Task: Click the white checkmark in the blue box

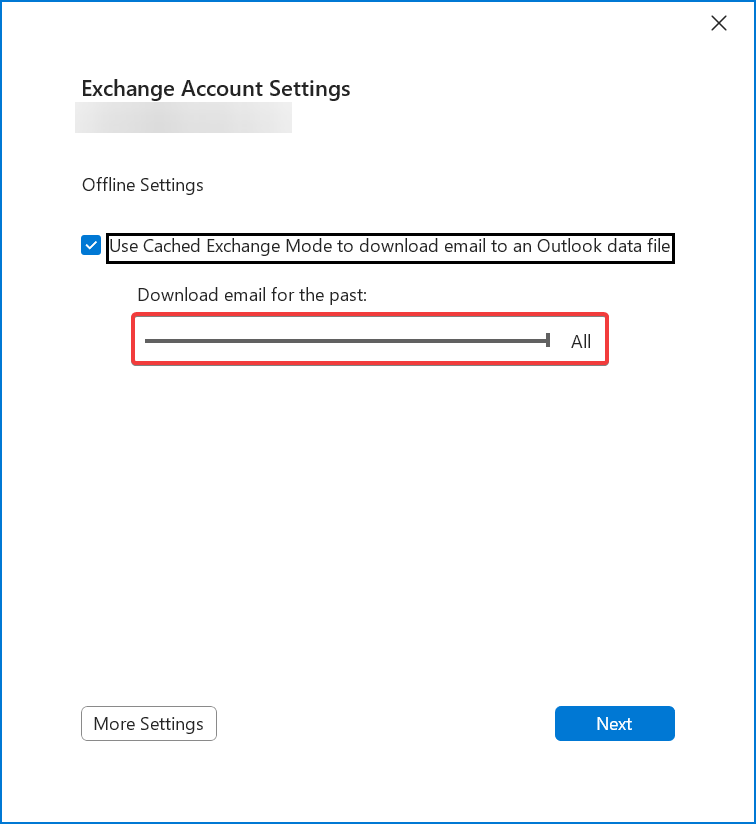Action: 91,246
